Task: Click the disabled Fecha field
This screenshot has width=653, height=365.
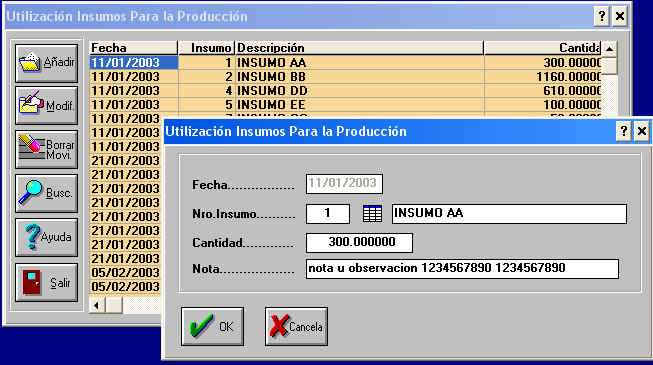Action: point(344,184)
